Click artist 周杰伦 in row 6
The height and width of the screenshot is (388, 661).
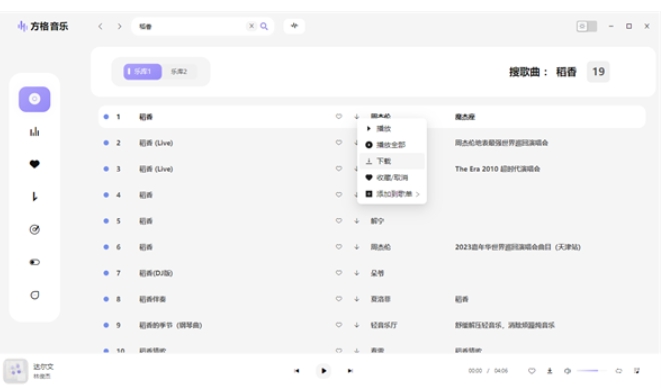[x=380, y=247]
